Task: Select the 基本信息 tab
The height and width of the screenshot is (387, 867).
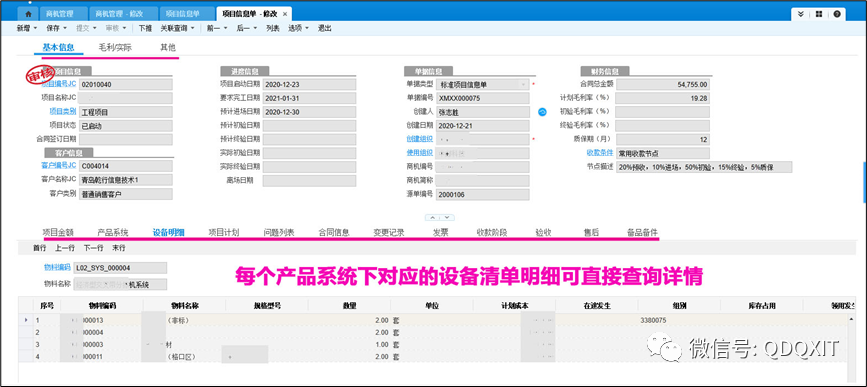Action: [58, 48]
